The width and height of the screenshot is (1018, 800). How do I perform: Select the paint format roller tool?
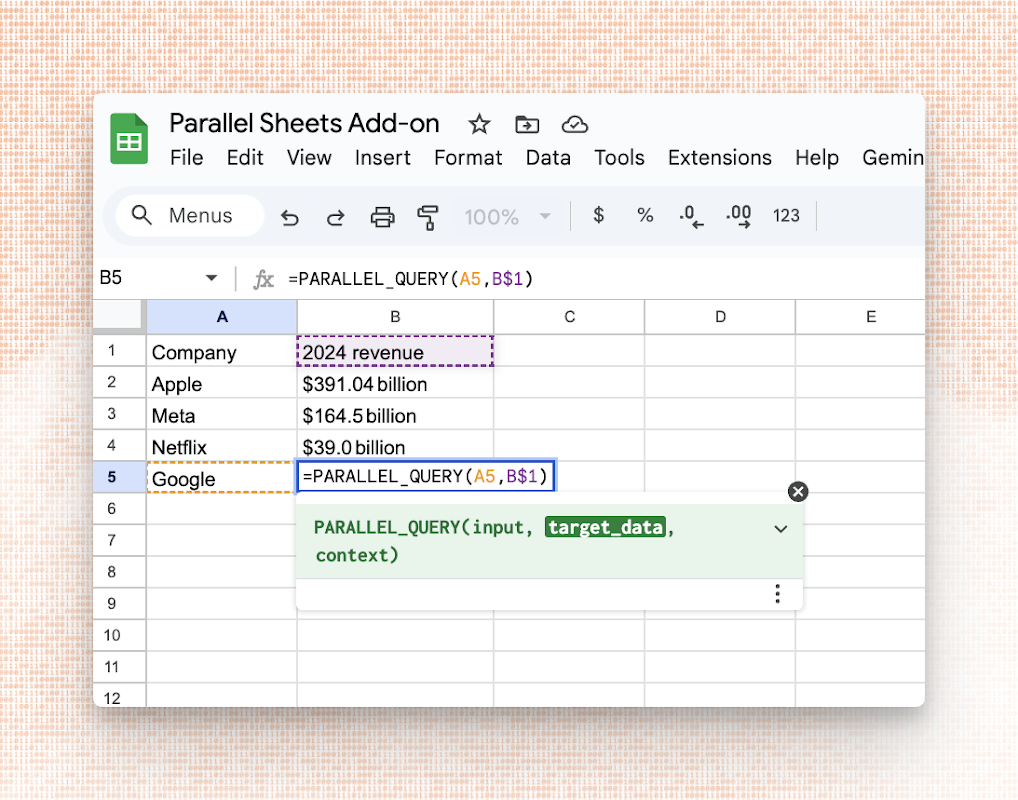[428, 217]
